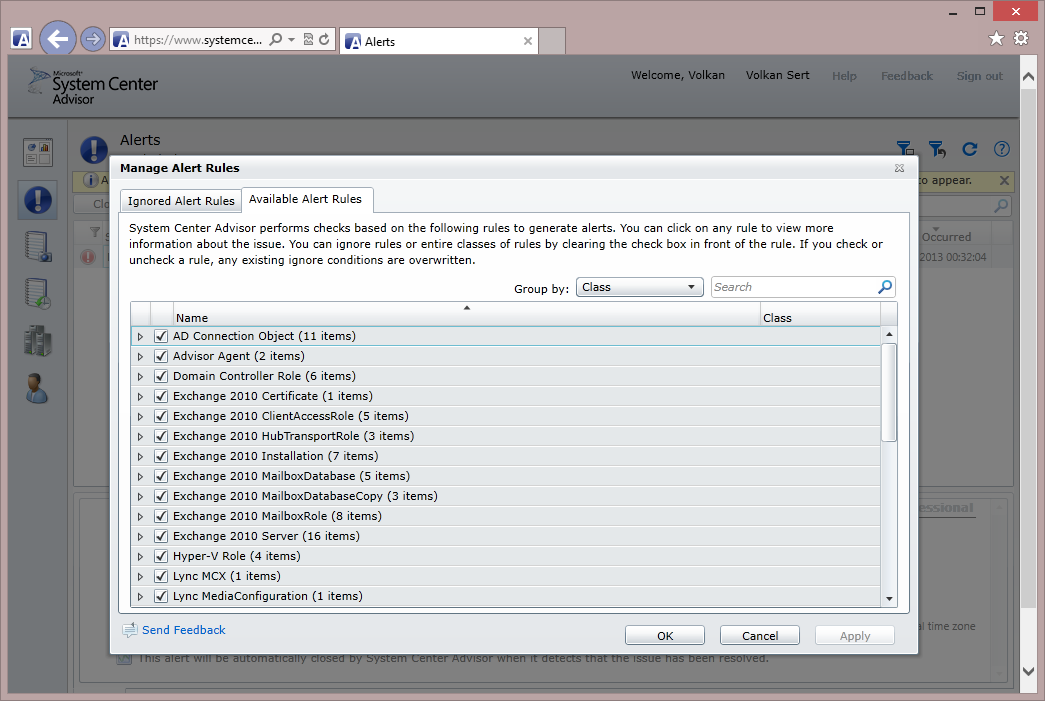Click the Cancel button
1045x701 pixels.
[x=760, y=636]
